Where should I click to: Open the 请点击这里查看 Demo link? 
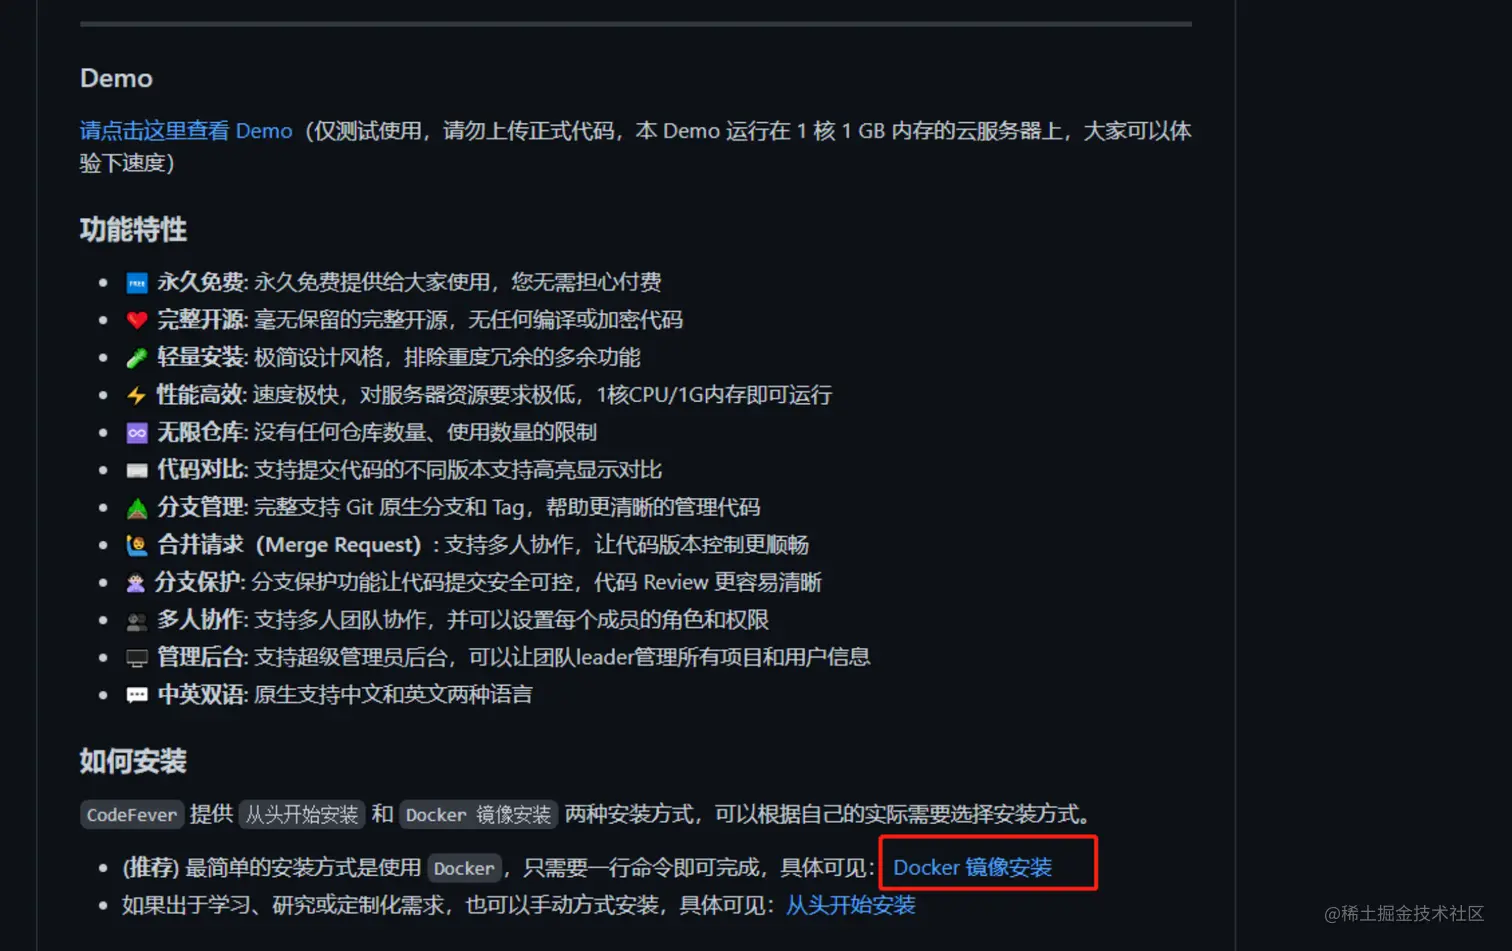[186, 131]
